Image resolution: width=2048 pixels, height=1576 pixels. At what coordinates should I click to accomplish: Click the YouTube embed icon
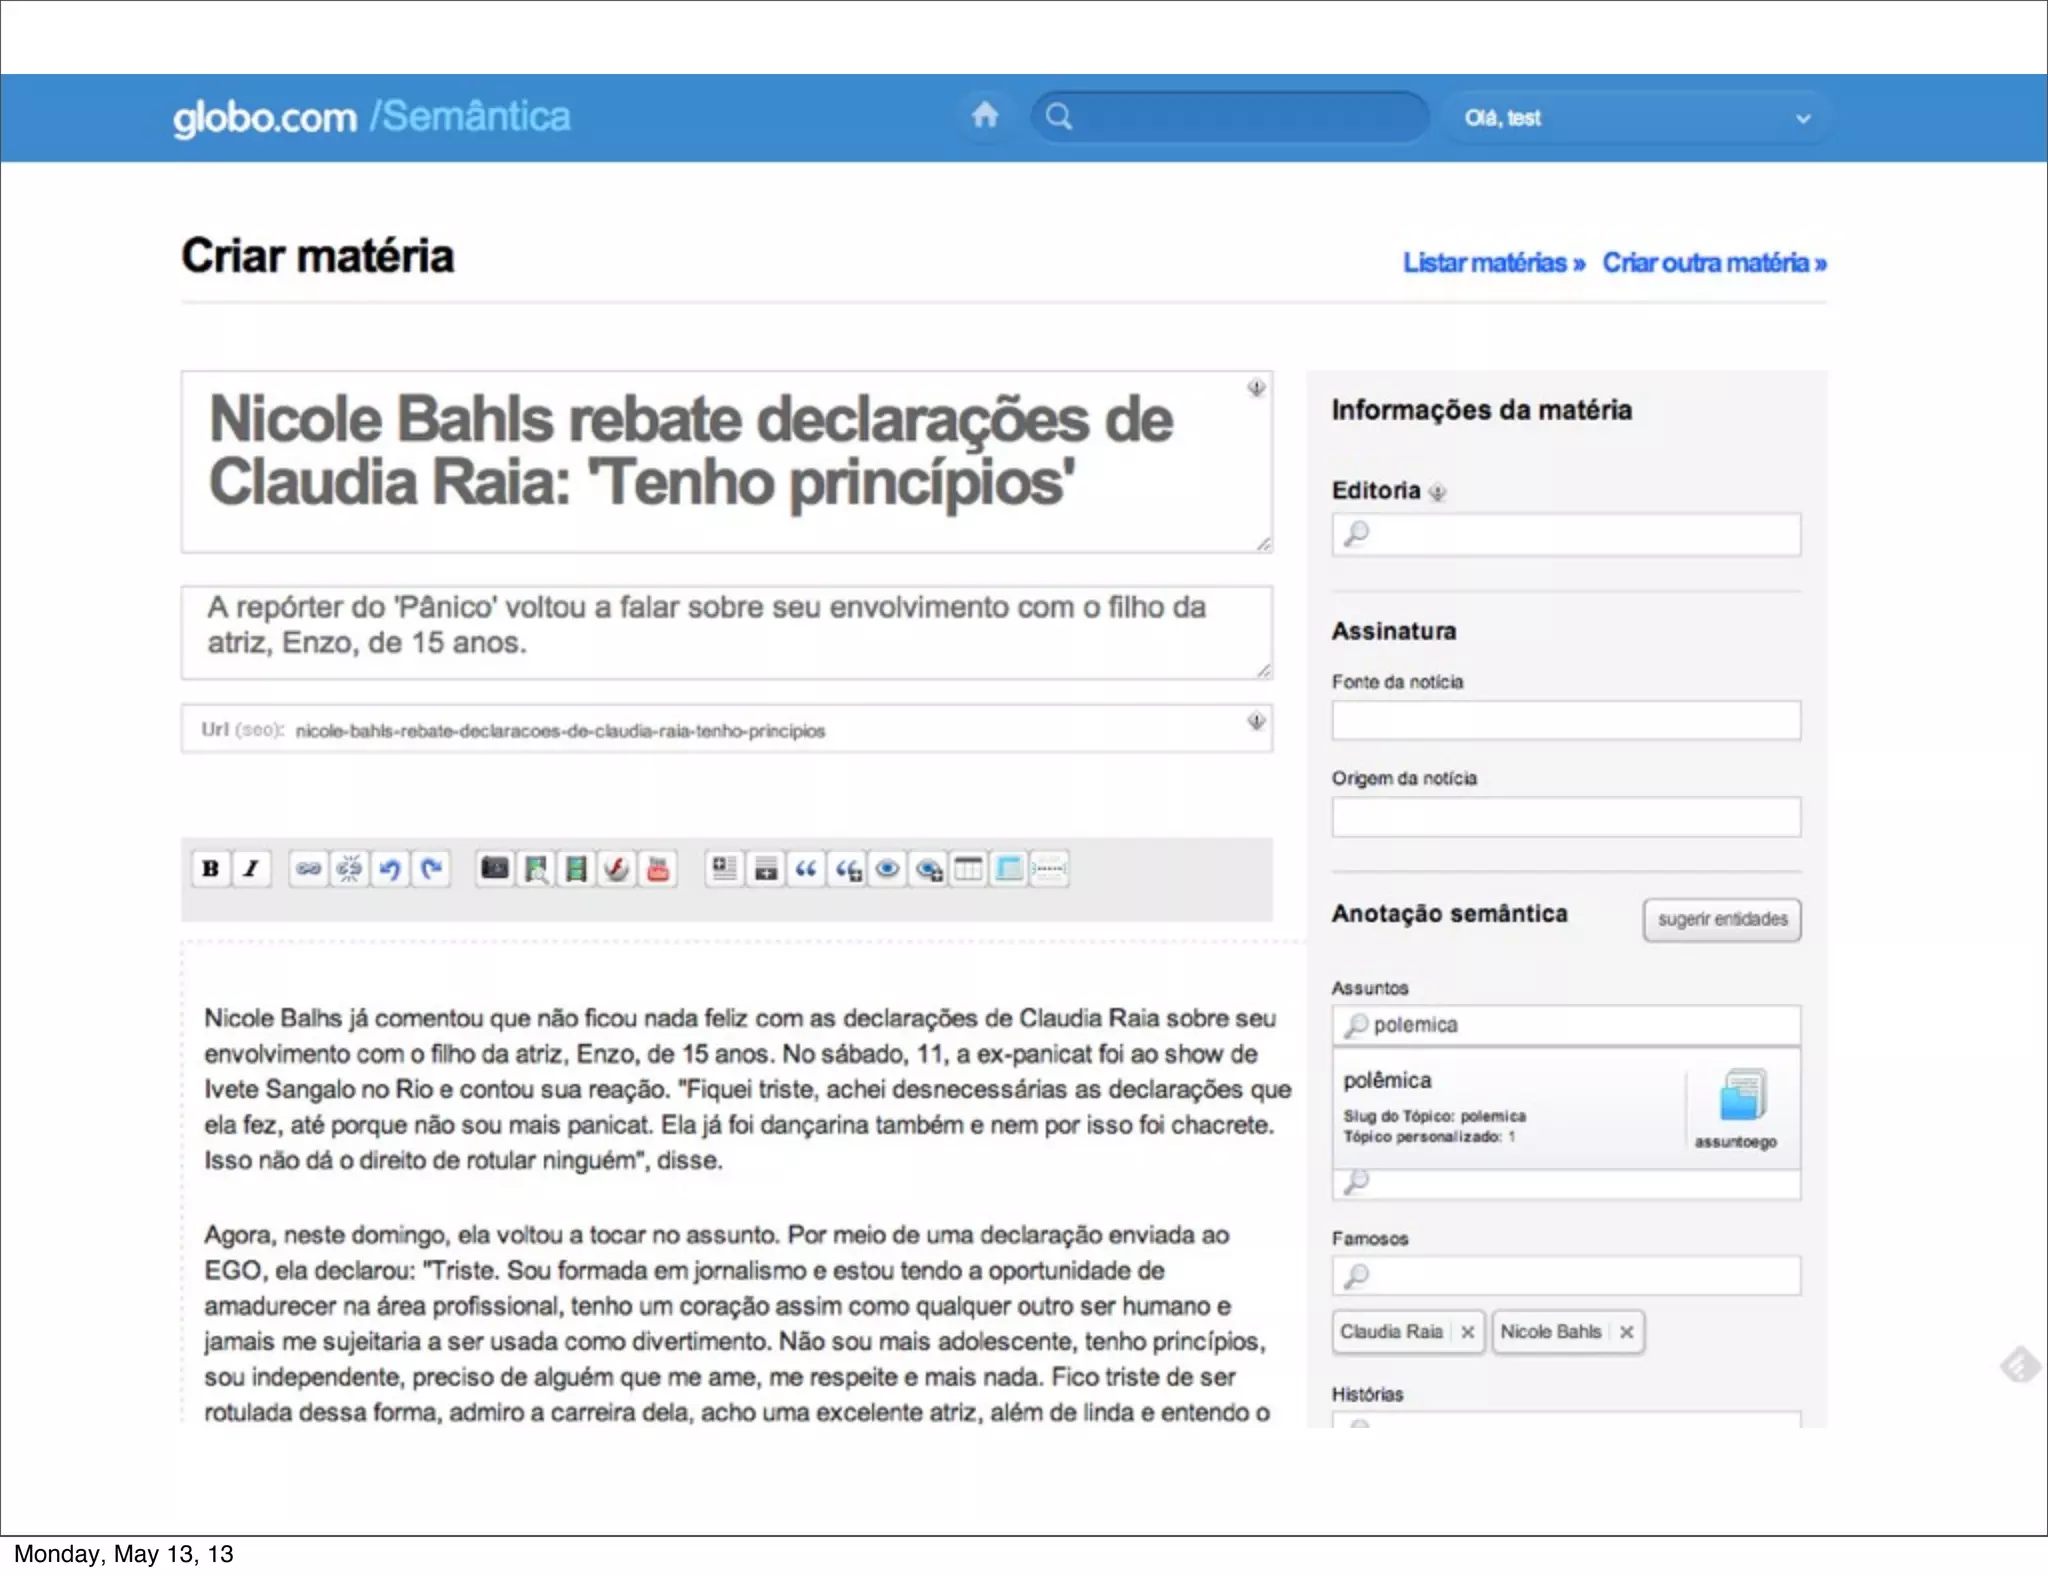(x=658, y=869)
